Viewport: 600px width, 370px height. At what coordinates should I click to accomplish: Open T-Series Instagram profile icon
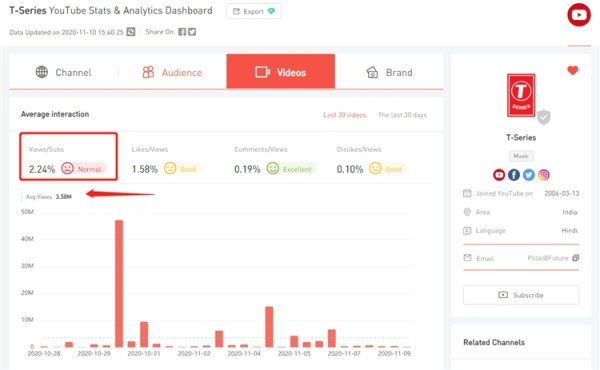(x=543, y=175)
